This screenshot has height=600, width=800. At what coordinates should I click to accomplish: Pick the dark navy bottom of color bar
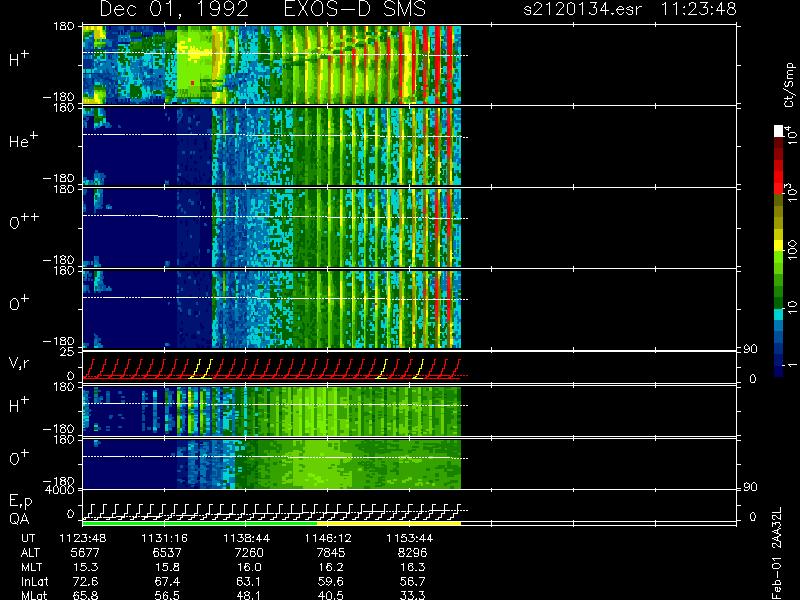coord(779,370)
